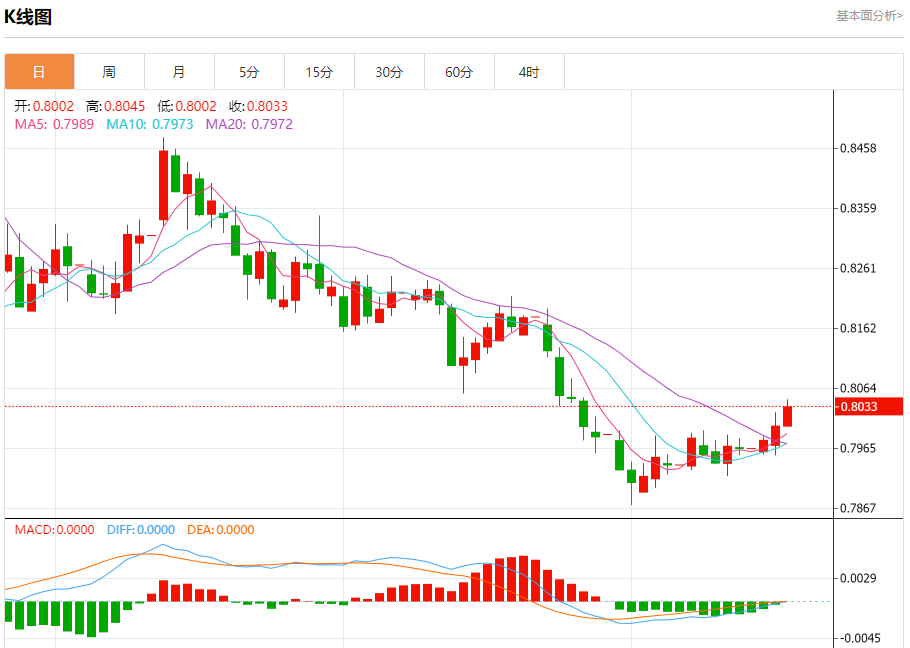Image resolution: width=910 pixels, height=648 pixels.
Task: Switch to the 月 monthly tab
Action: [x=179, y=72]
